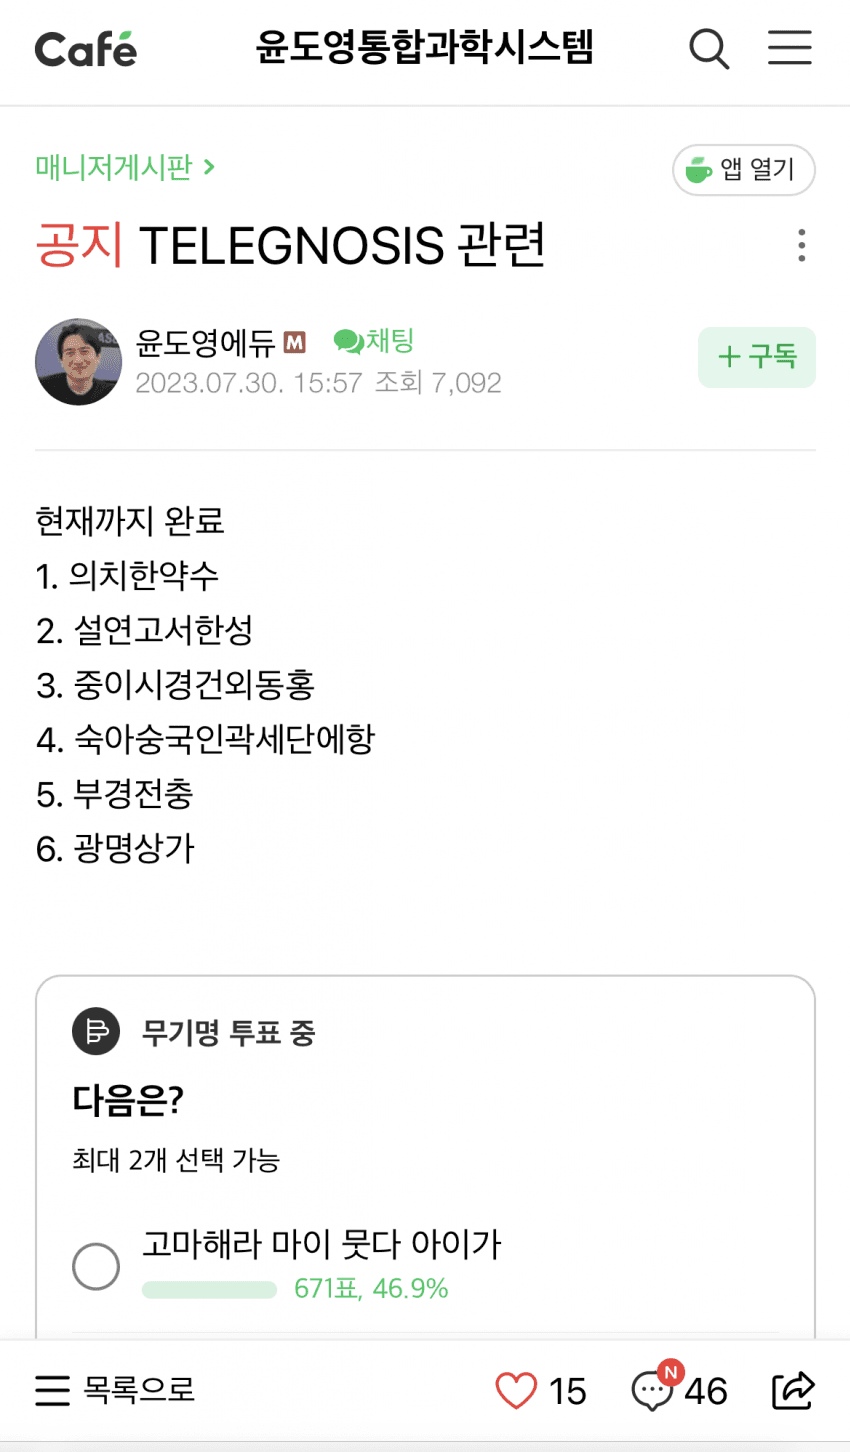Tap the manager badge next to 윤도영에듀

coord(294,343)
